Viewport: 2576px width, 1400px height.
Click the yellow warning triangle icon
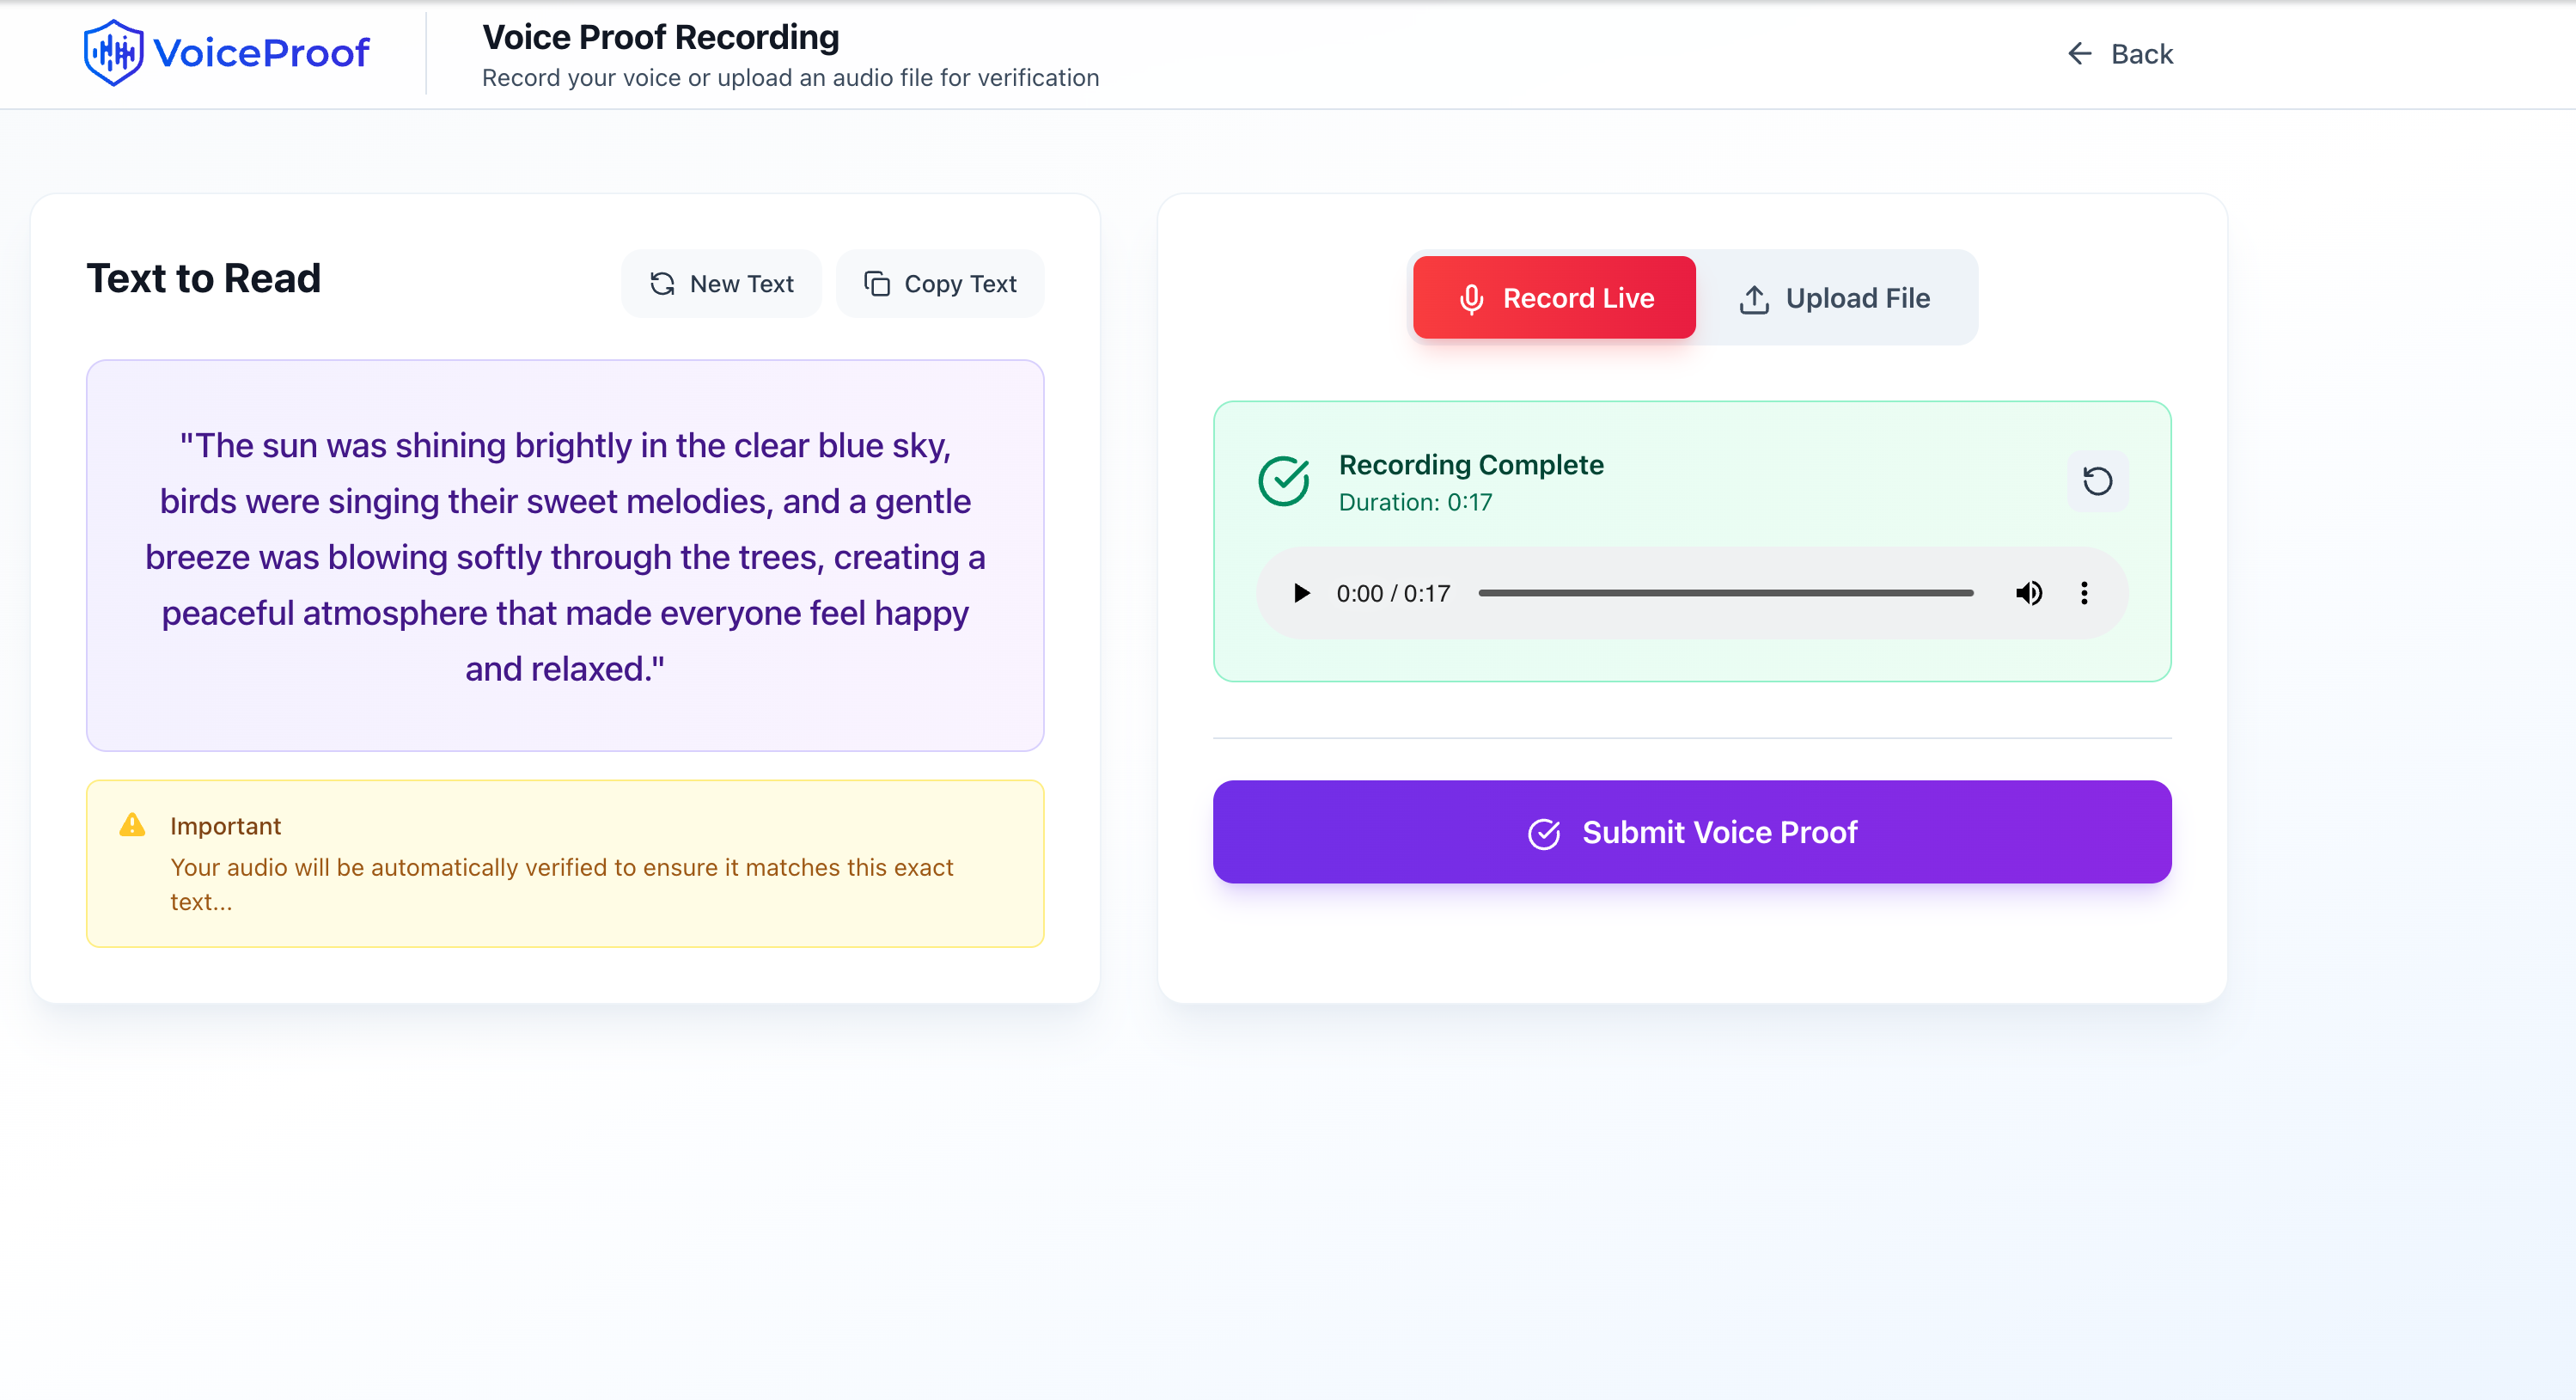pos(132,825)
